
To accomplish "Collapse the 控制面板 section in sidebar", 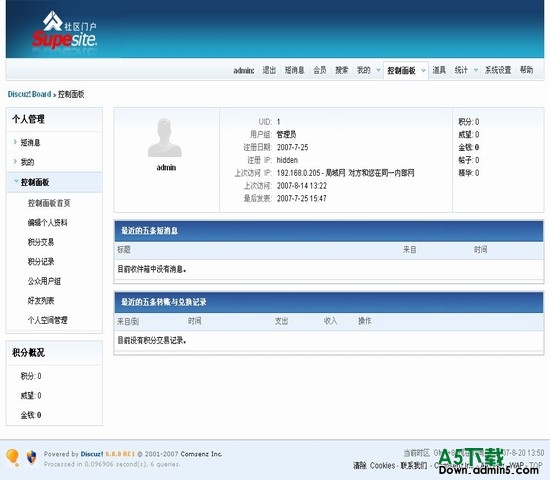I will tap(16, 181).
